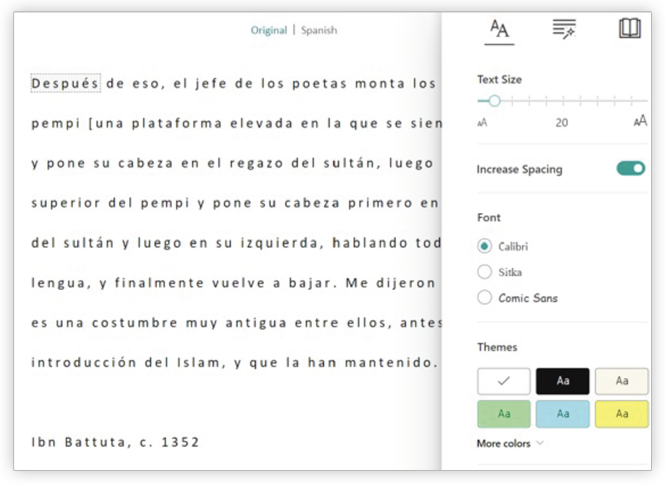Click the word Islam in the text
Screen dimensions: 666x488
coord(199,363)
